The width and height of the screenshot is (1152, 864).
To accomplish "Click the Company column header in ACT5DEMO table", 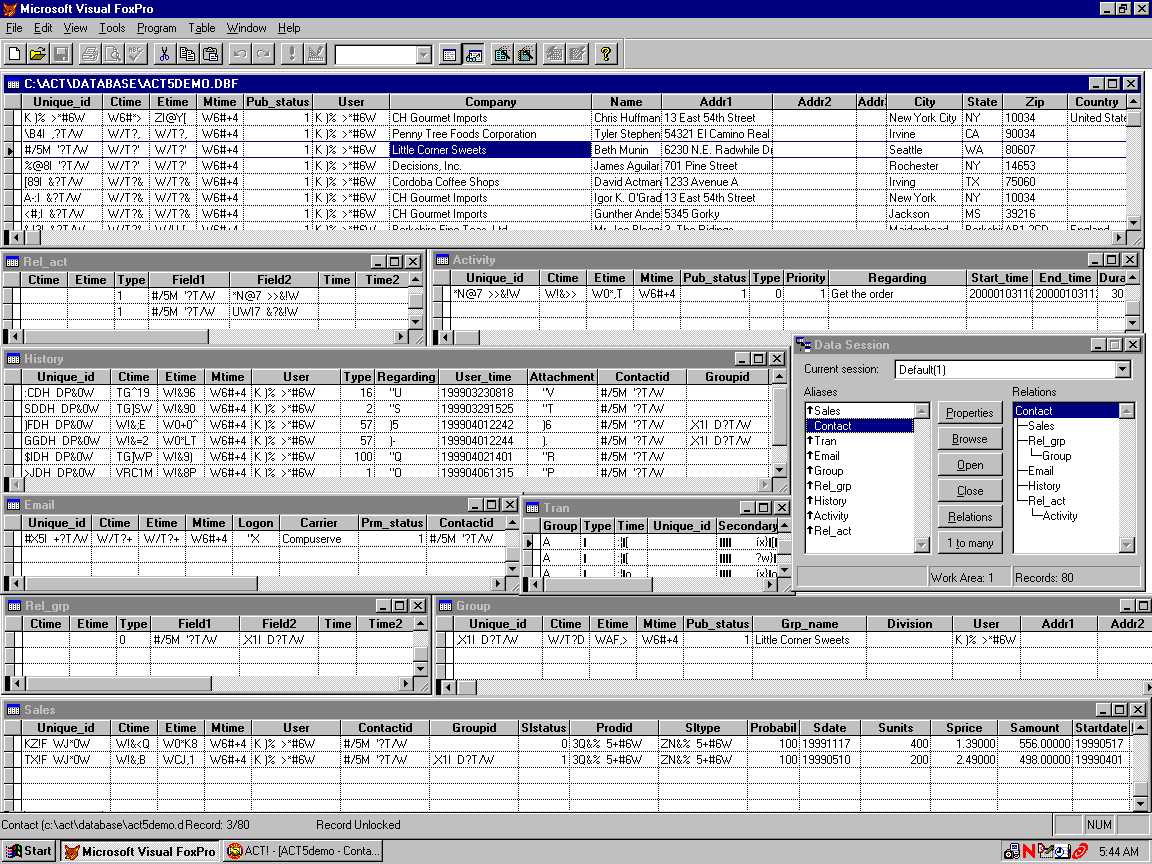I will 490,102.
